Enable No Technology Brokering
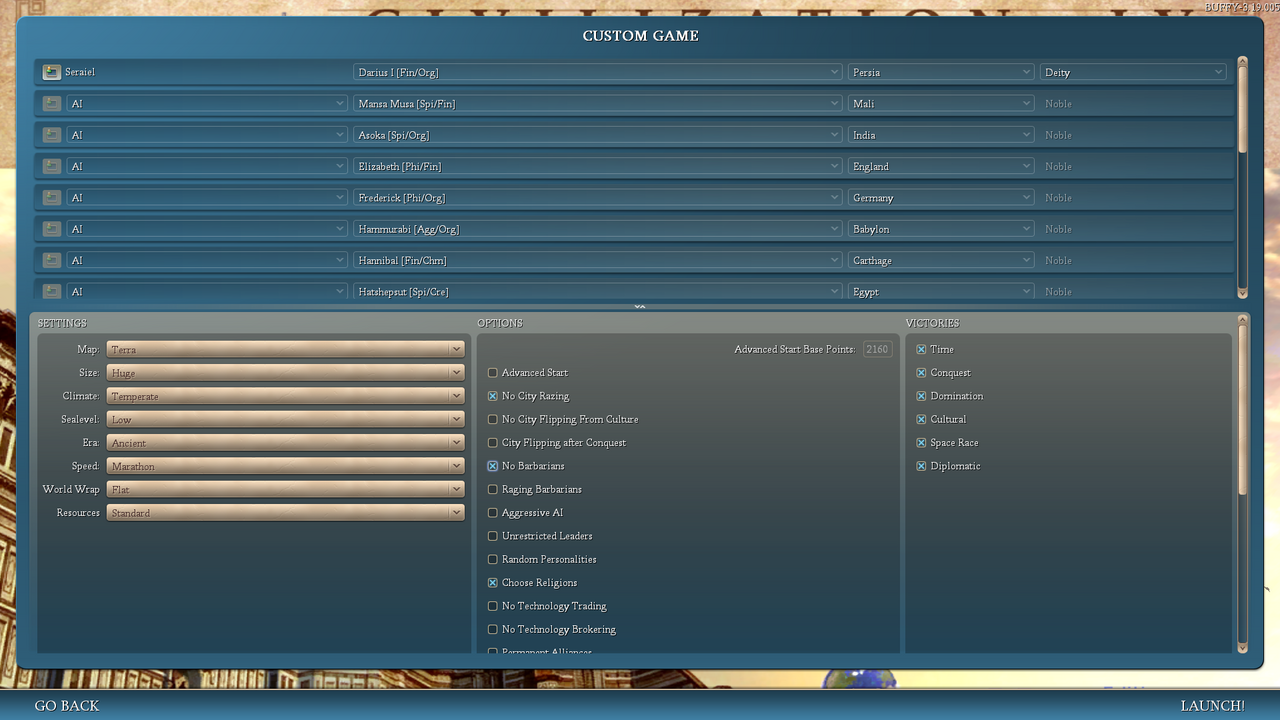The width and height of the screenshot is (1280, 720). point(492,629)
